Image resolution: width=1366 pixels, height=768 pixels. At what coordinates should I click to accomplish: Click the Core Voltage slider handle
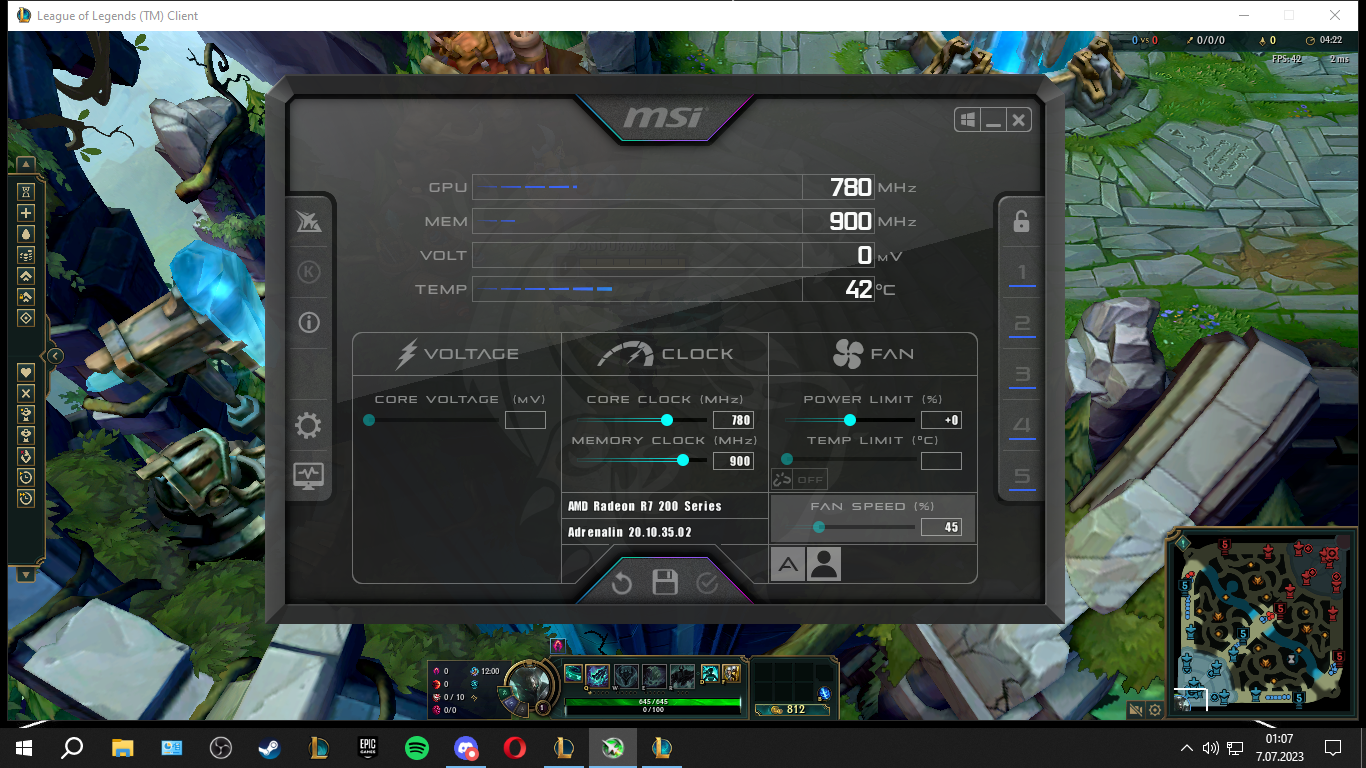pos(369,420)
